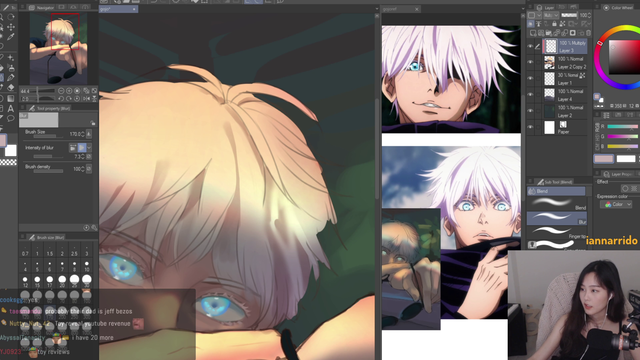Expand intensity of blur options arrow
This screenshot has width=640, height=360.
(89, 147)
